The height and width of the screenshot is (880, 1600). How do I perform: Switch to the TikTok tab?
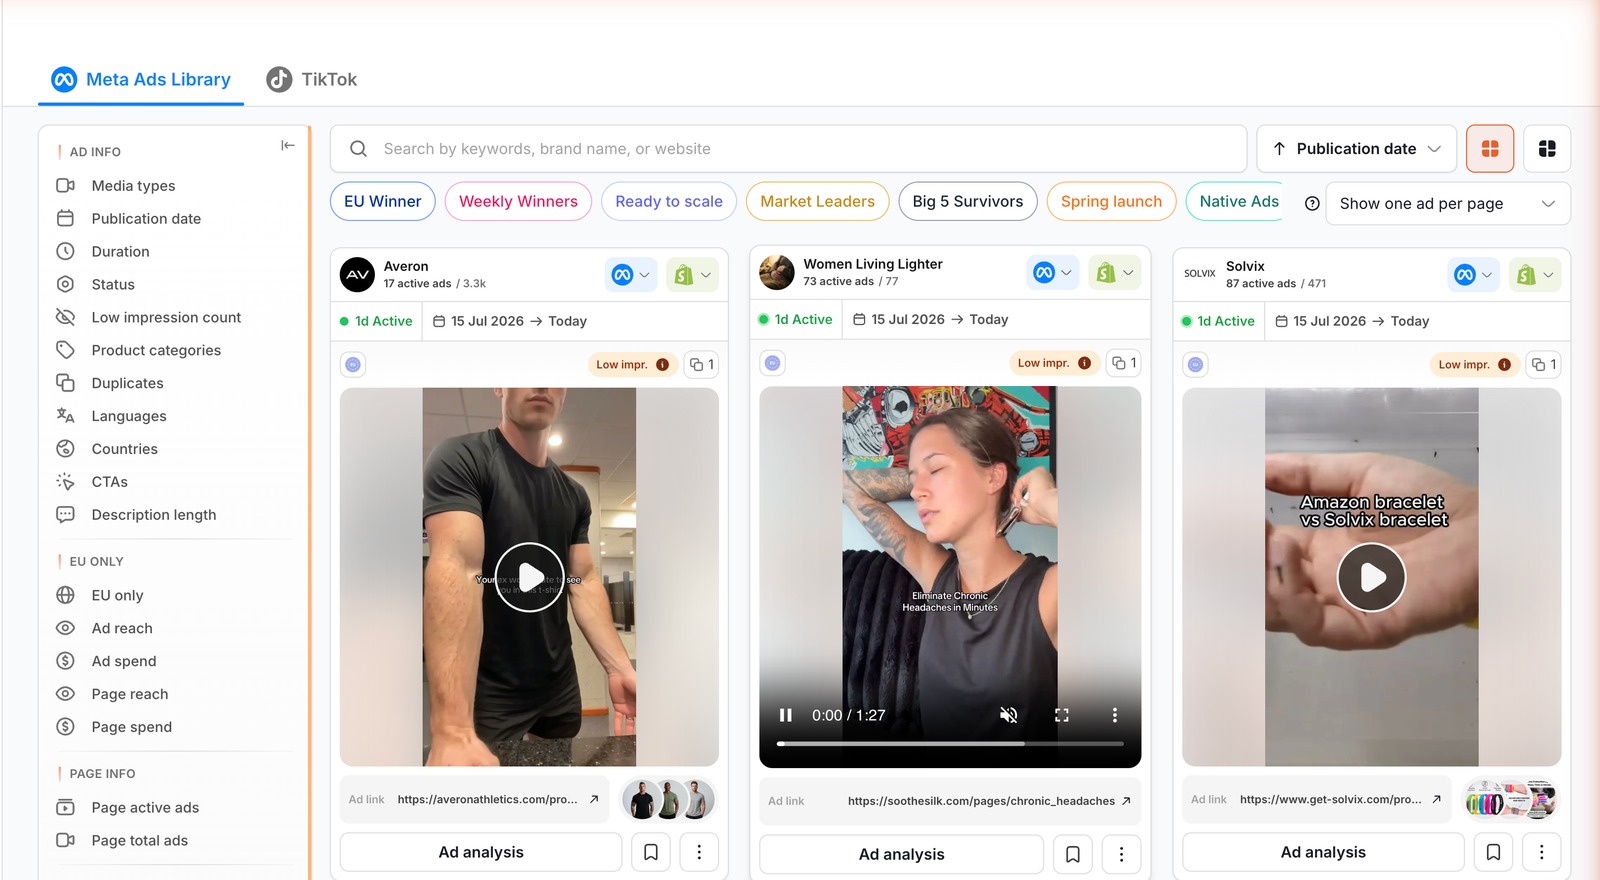tap(312, 79)
